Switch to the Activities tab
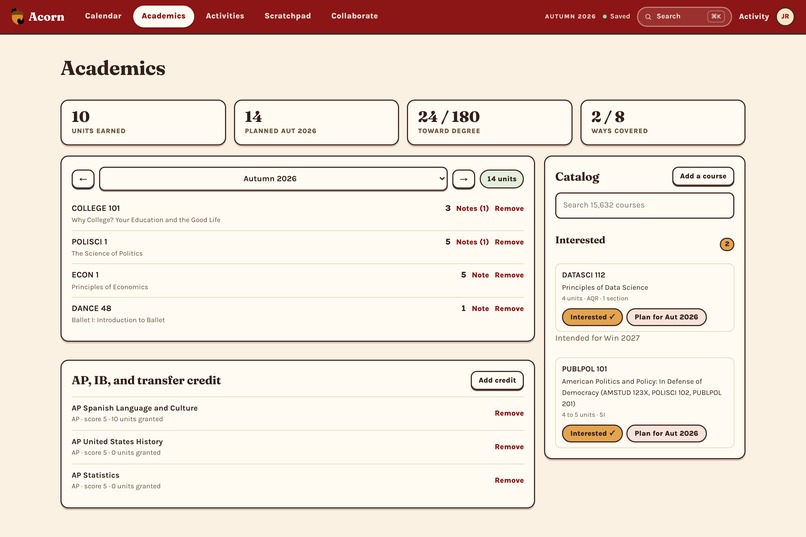806x537 pixels. [225, 16]
